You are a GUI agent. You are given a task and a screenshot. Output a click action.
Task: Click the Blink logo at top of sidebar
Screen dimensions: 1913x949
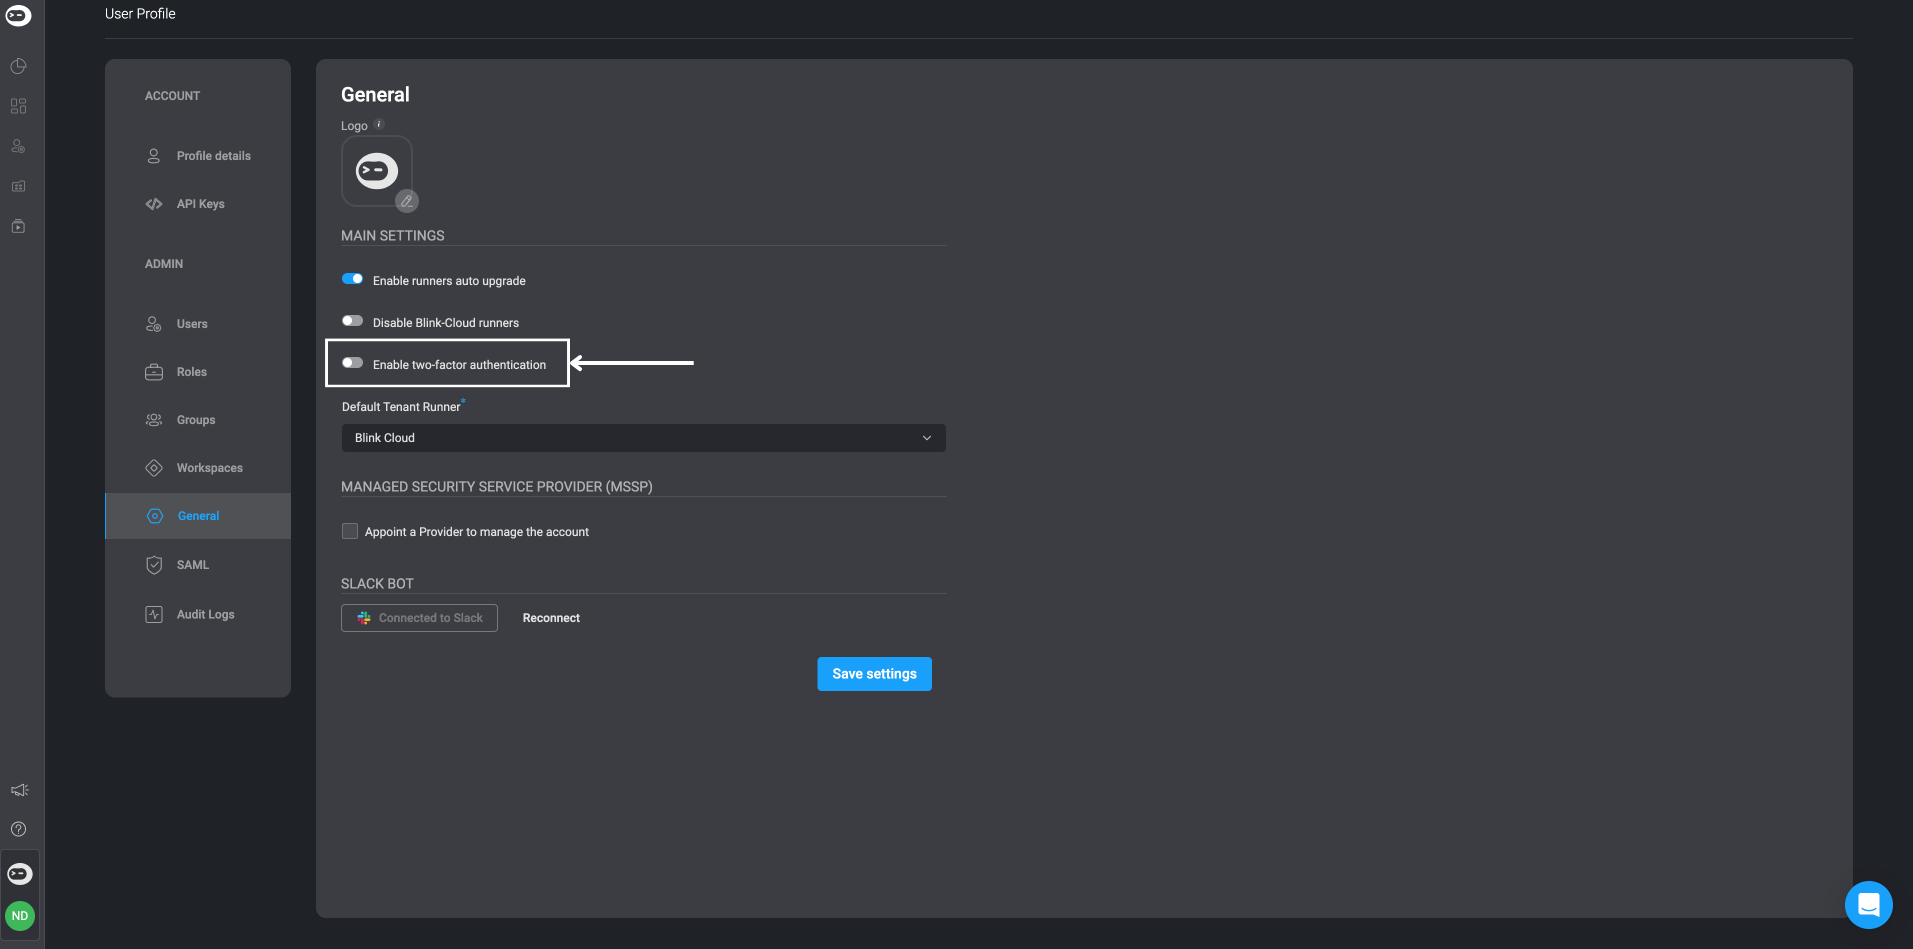coord(19,15)
